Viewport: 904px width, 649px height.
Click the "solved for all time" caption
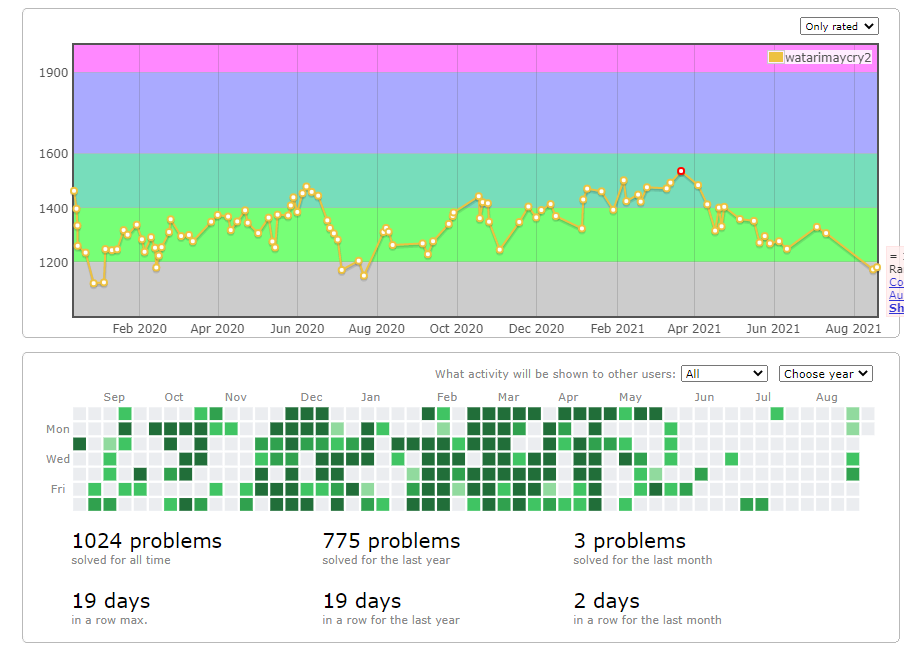click(x=121, y=560)
